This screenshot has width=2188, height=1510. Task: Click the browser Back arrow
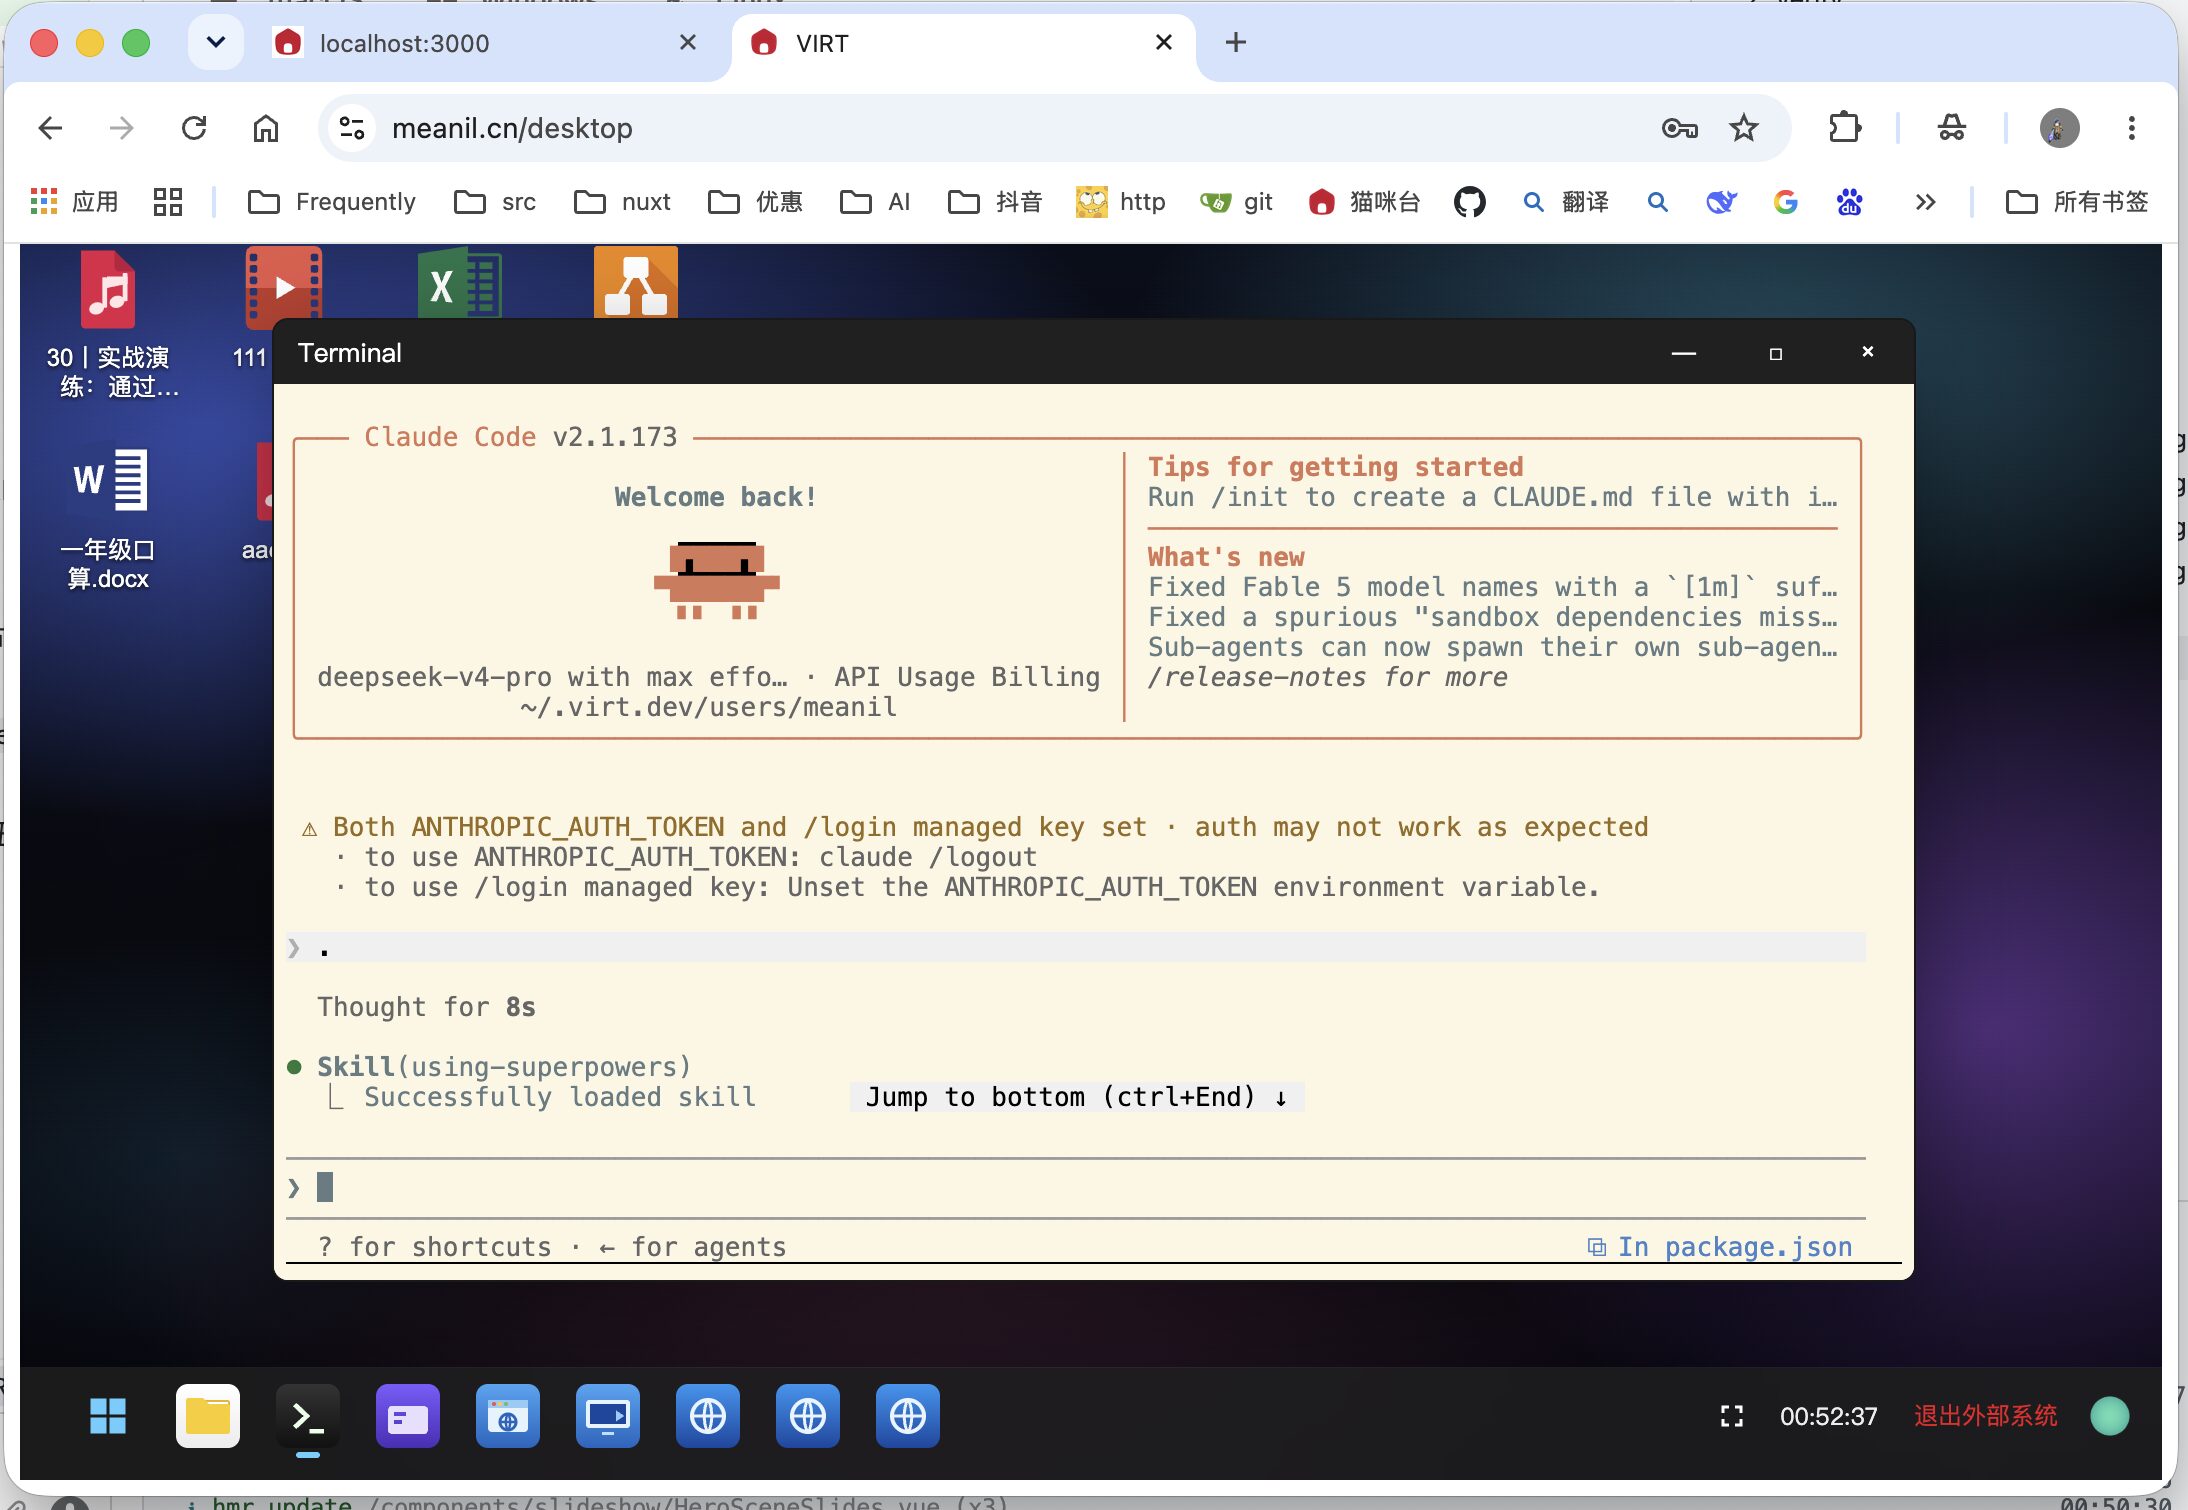click(x=50, y=128)
